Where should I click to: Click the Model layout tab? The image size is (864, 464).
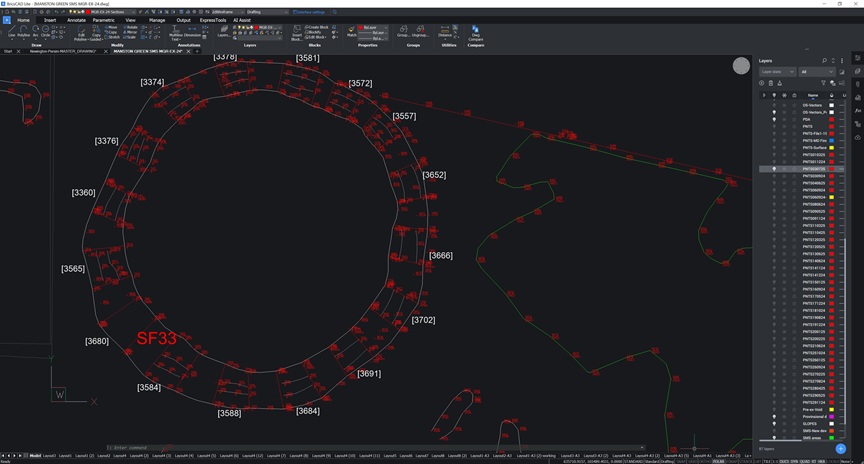(35, 456)
